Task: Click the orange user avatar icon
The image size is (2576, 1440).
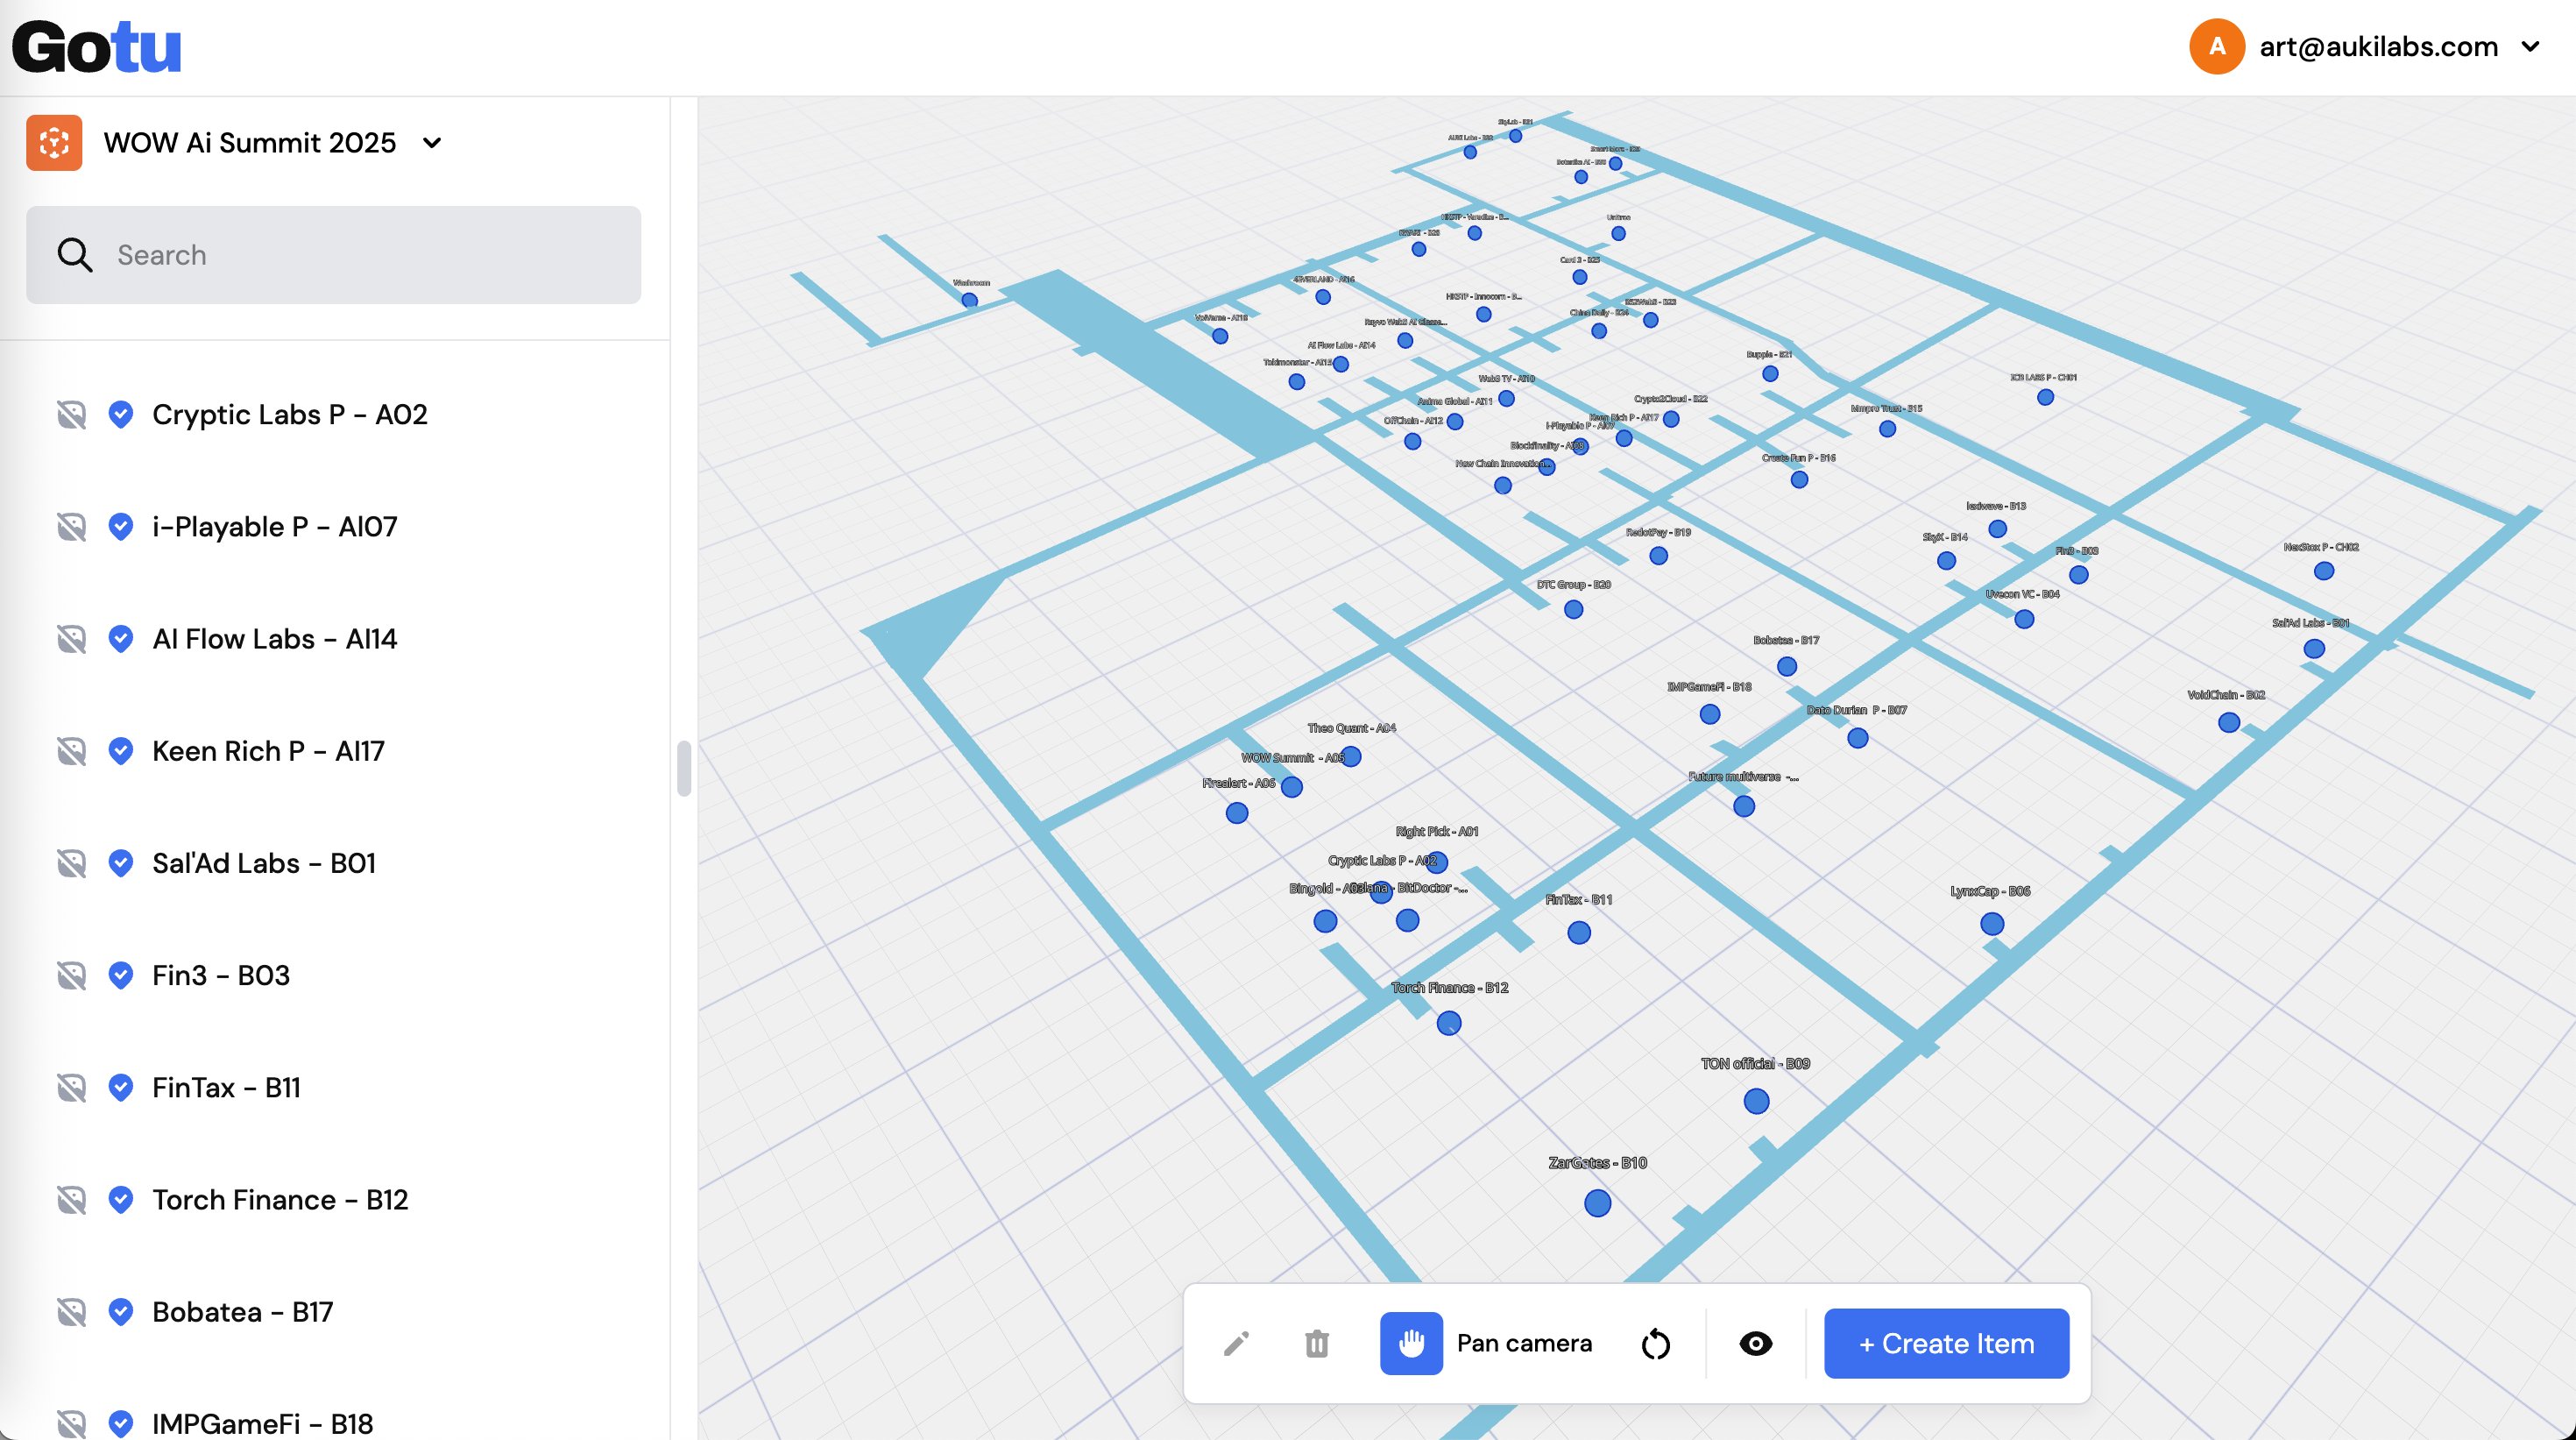Action: pos(2216,46)
